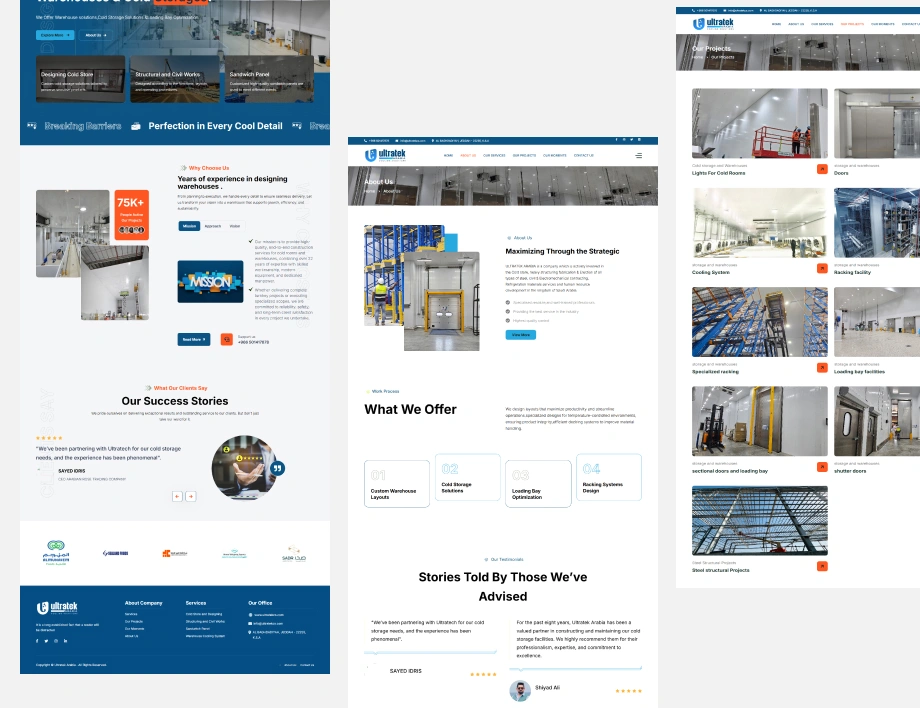The width and height of the screenshot is (920, 708).
Task: Open orange arrow for Steel structural Projects
Action: (x=822, y=566)
